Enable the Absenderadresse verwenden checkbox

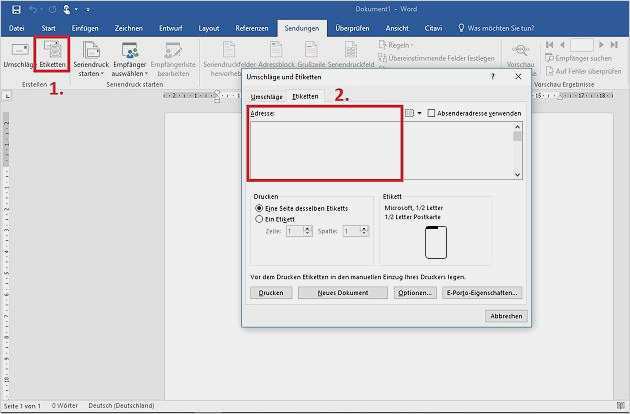click(431, 114)
